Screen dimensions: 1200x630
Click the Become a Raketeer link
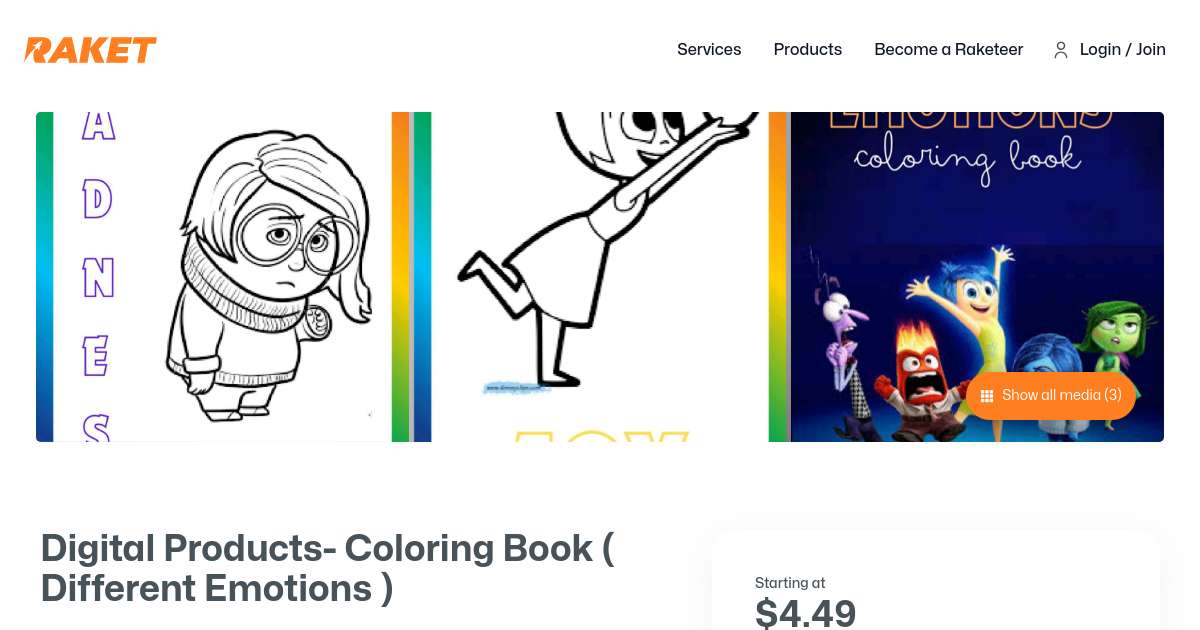point(948,50)
